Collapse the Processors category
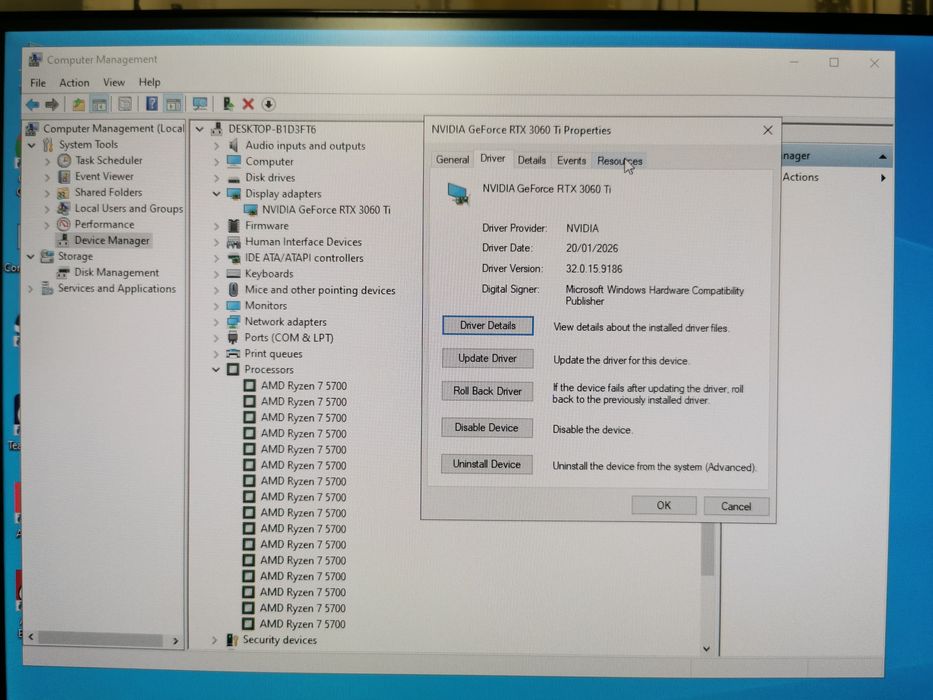Screen dimensions: 933x700 217,370
